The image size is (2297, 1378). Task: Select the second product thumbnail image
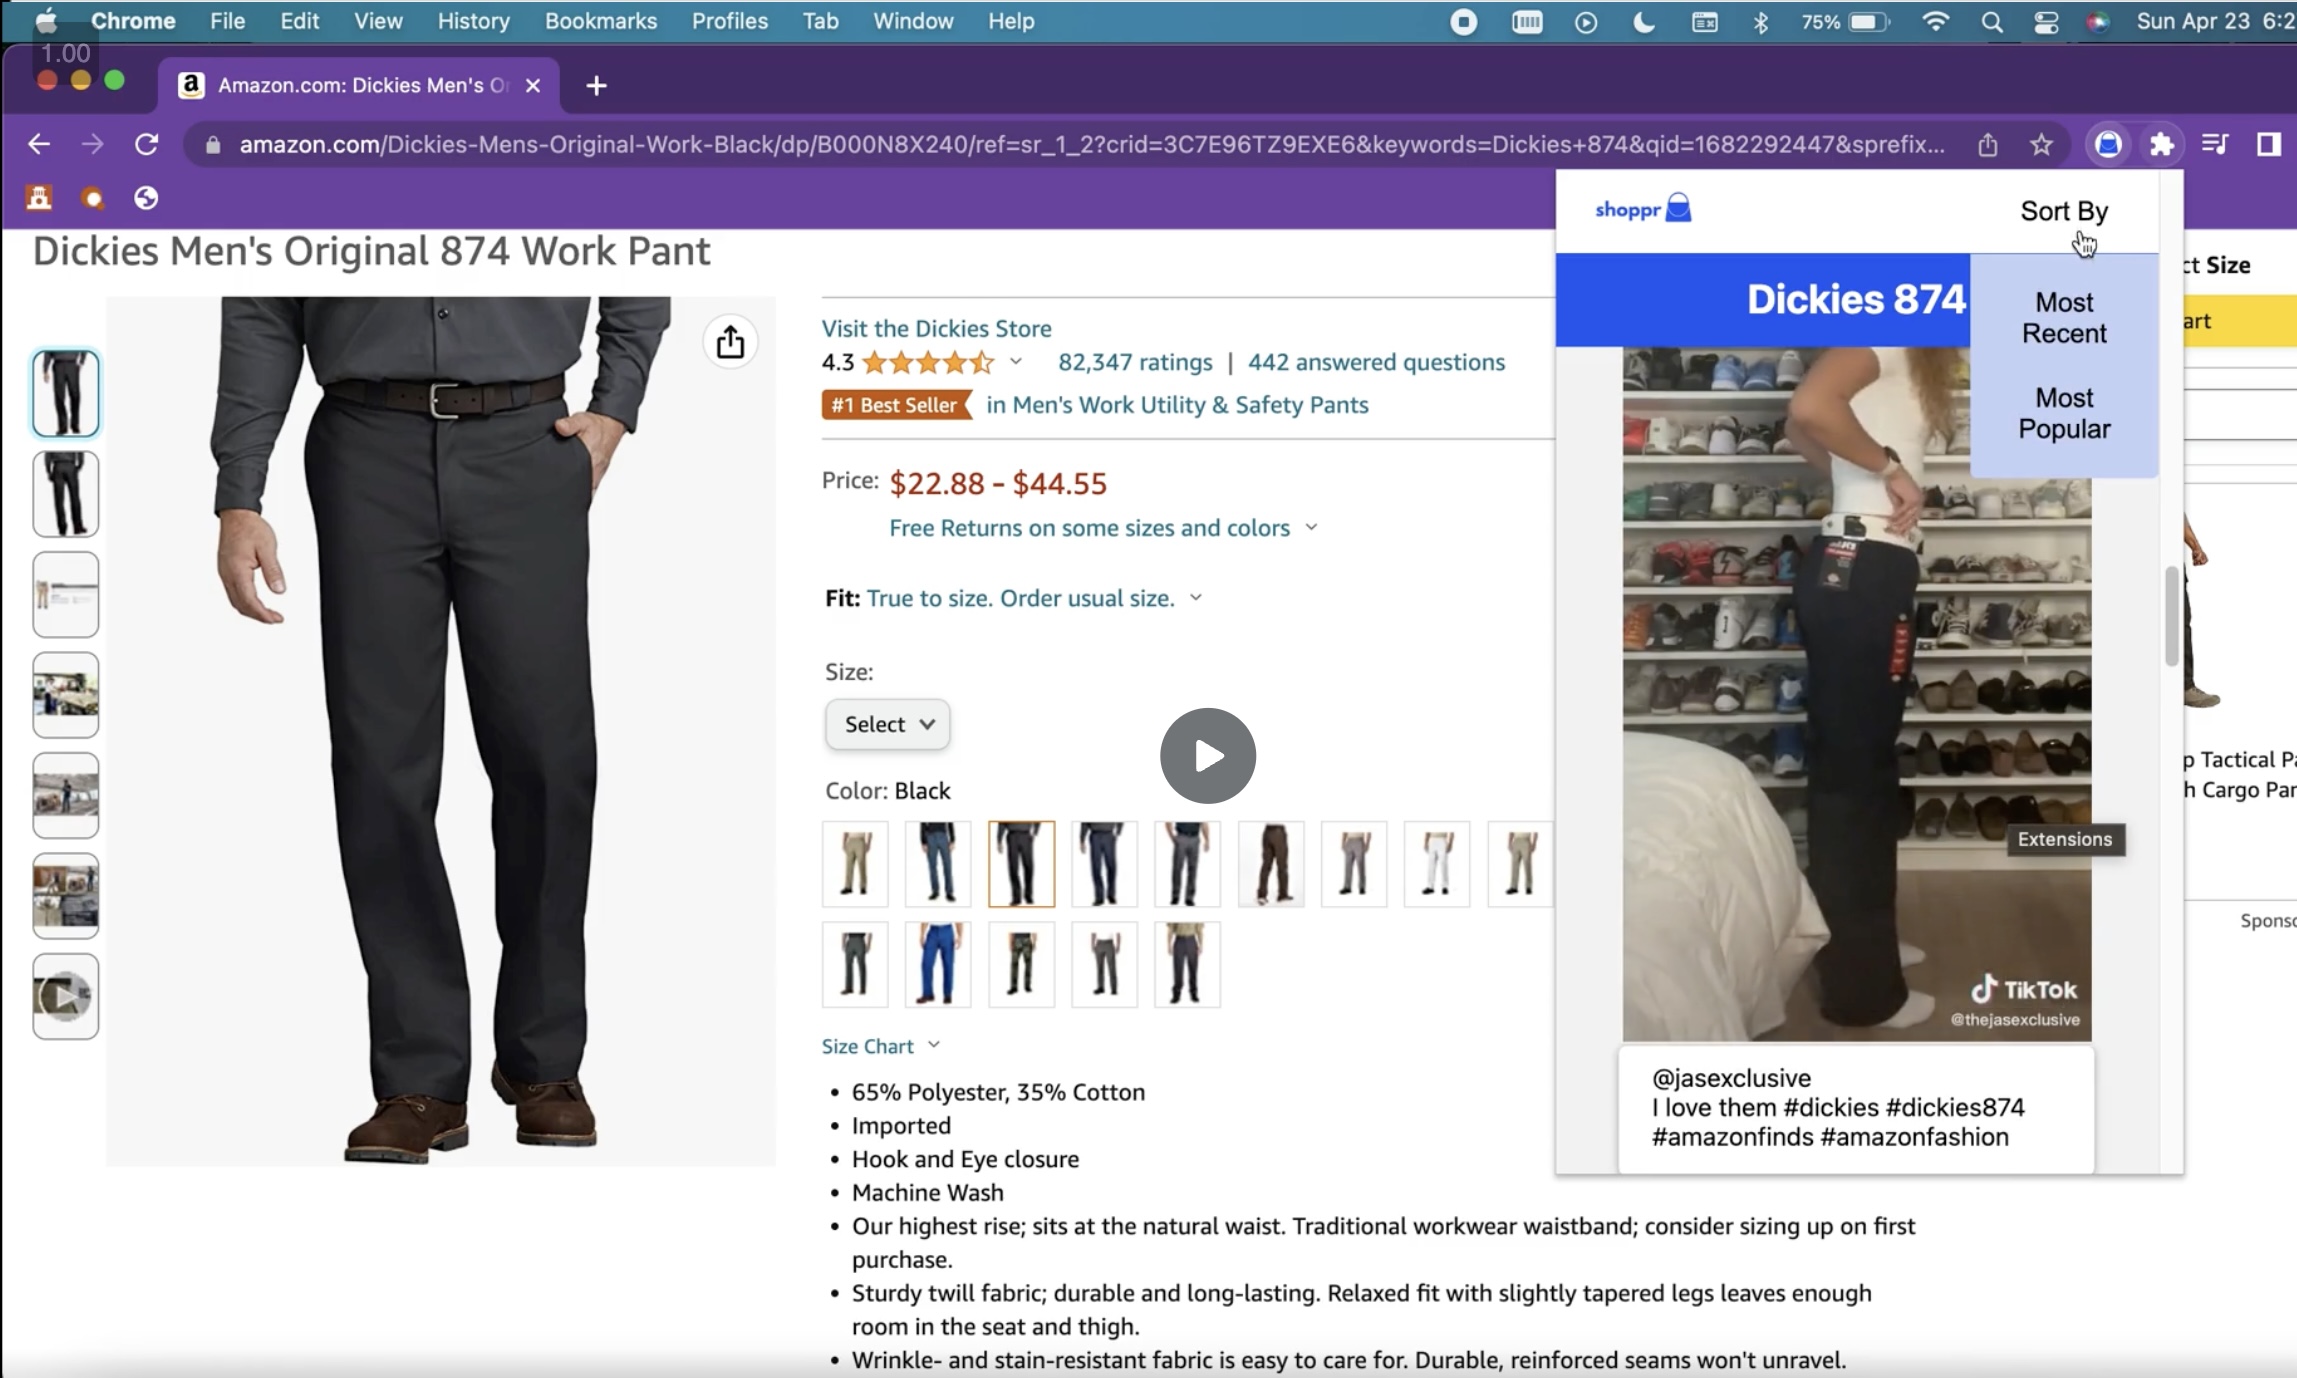pyautogui.click(x=66, y=494)
